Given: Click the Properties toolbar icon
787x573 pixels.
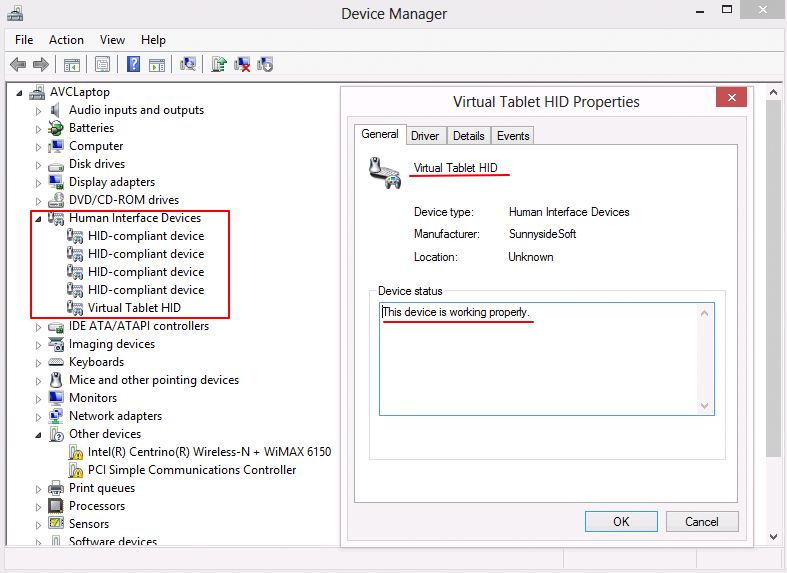Looking at the screenshot, I should coord(102,65).
